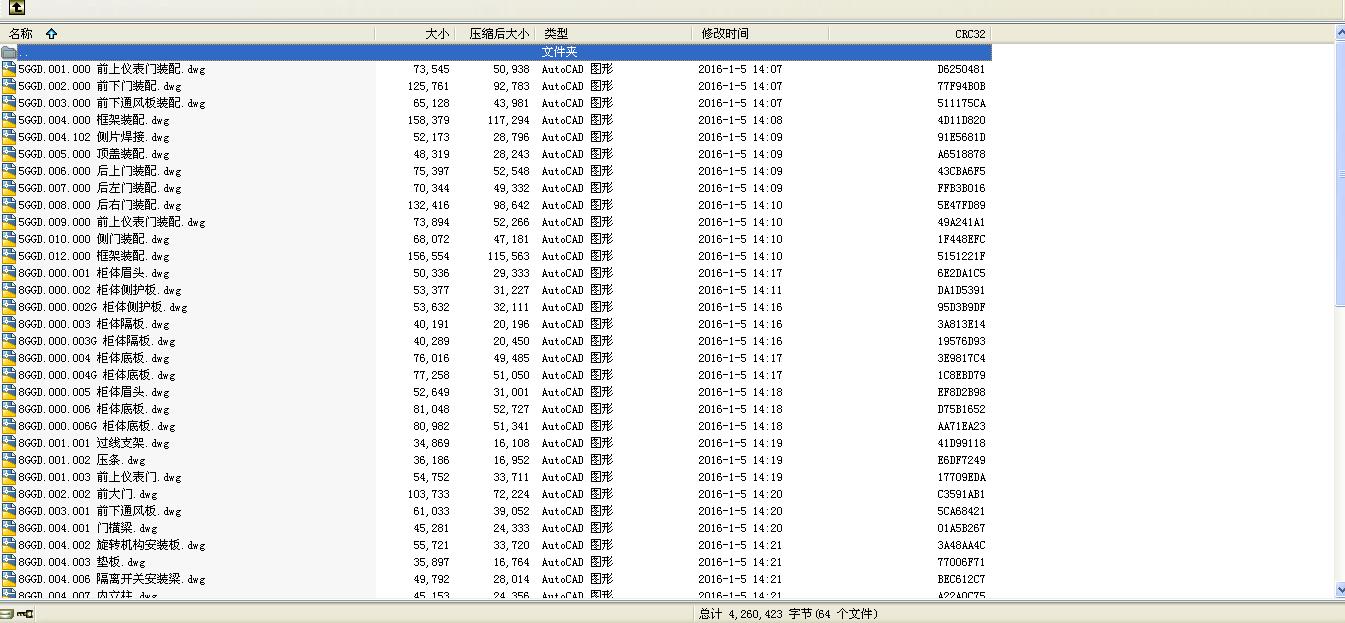Click the file icon of 8GGD.000.001 柜体眉头
The image size is (1345, 623).
pyautogui.click(x=9, y=273)
